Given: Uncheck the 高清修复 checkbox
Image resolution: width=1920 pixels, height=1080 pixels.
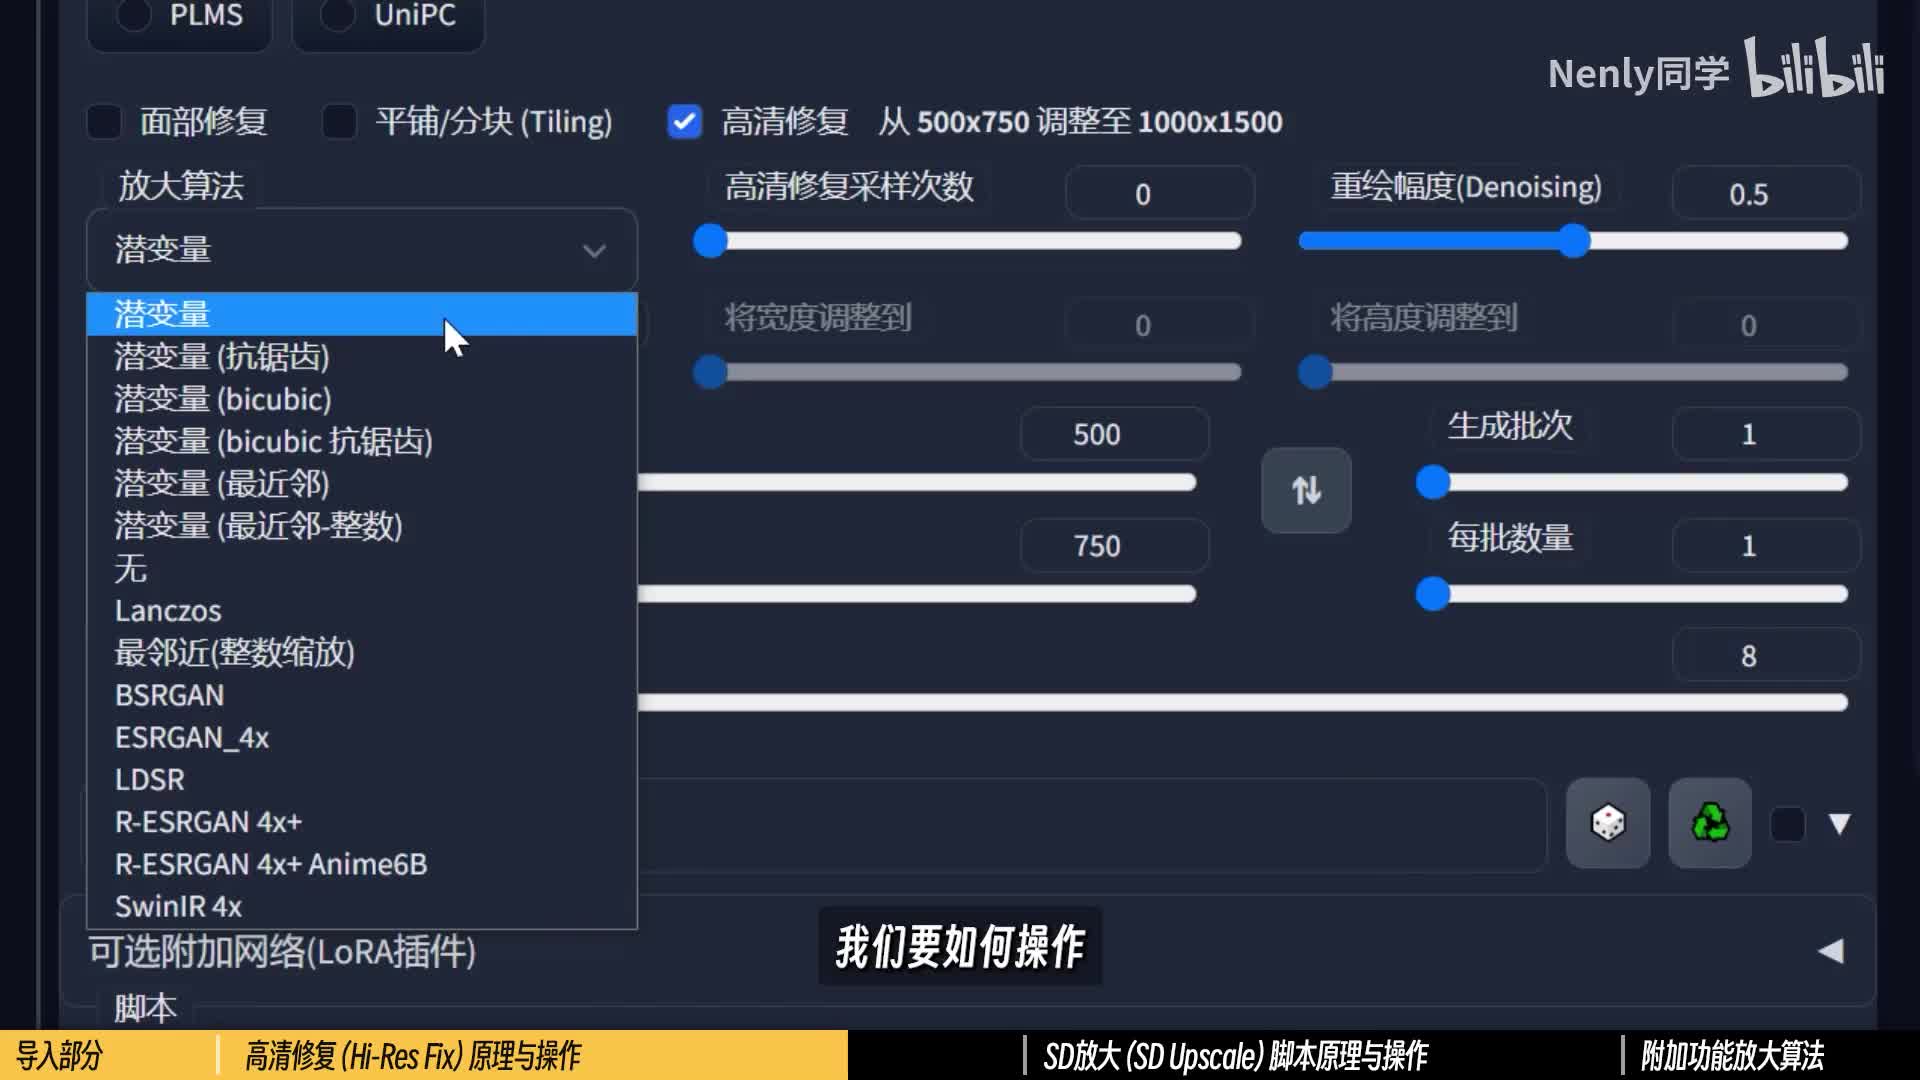Looking at the screenshot, I should point(685,122).
